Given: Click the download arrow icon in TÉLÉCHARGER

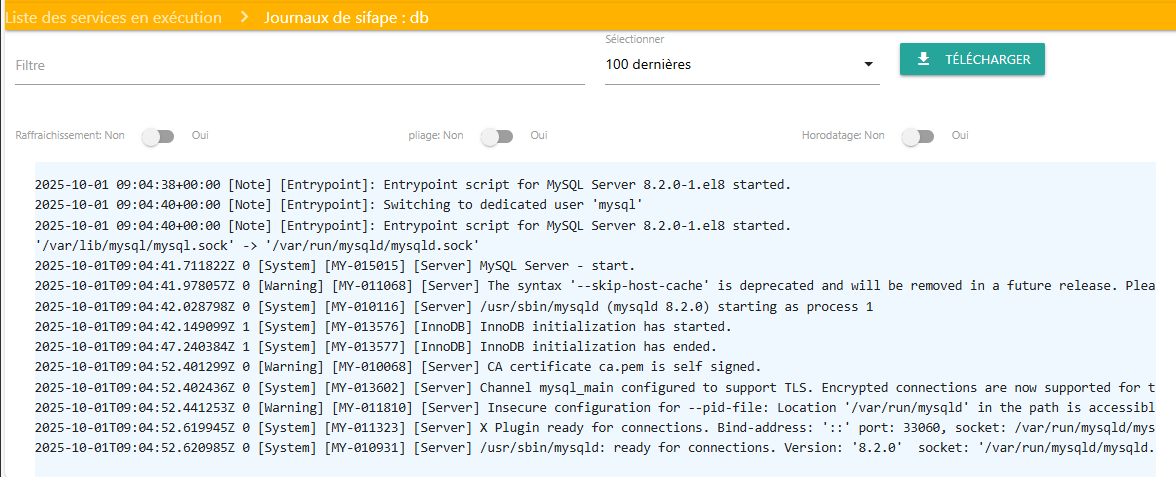Looking at the screenshot, I should coord(923,59).
